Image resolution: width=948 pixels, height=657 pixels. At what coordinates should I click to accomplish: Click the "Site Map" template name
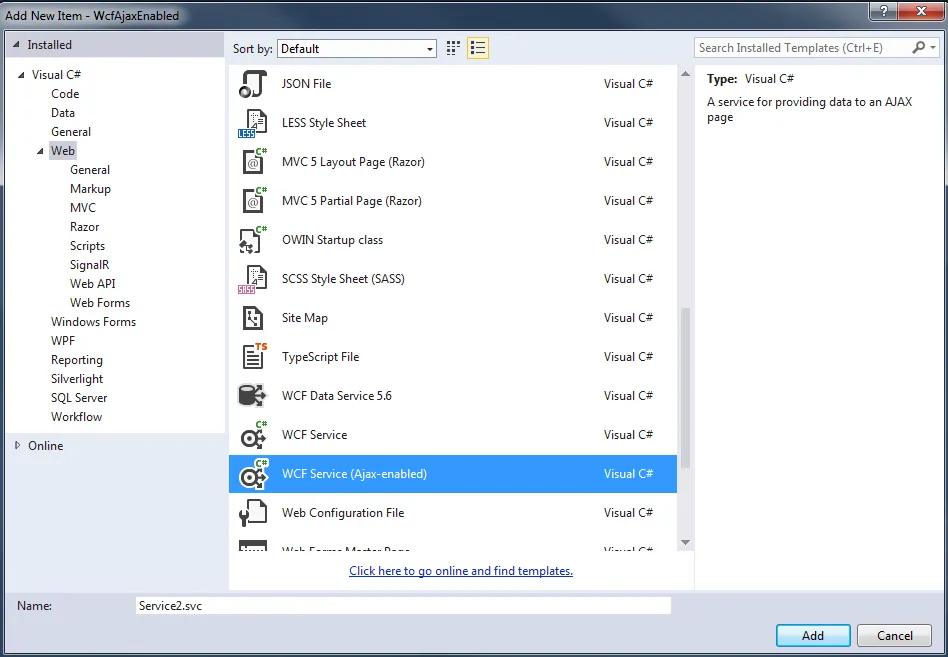[305, 318]
